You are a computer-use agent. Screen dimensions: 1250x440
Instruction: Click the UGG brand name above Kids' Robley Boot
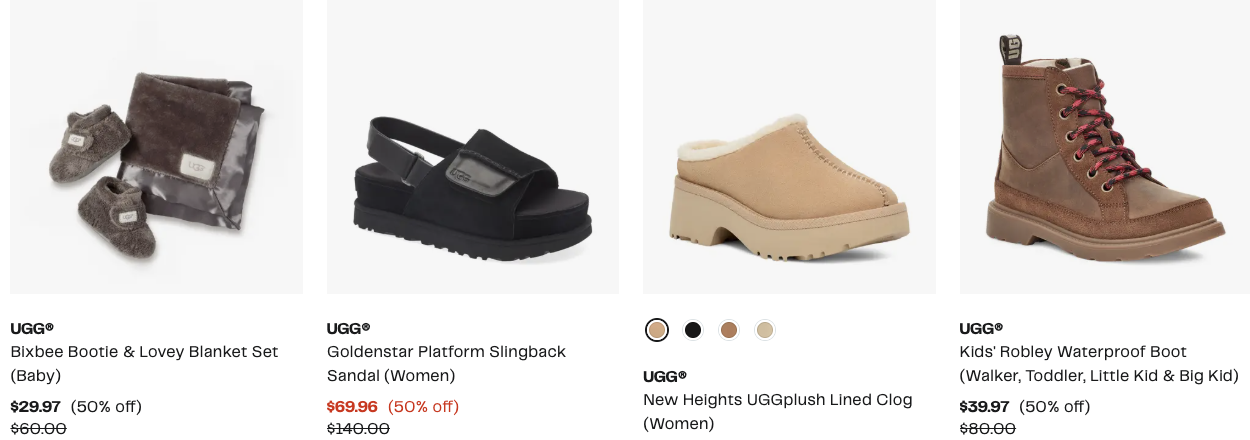point(981,328)
